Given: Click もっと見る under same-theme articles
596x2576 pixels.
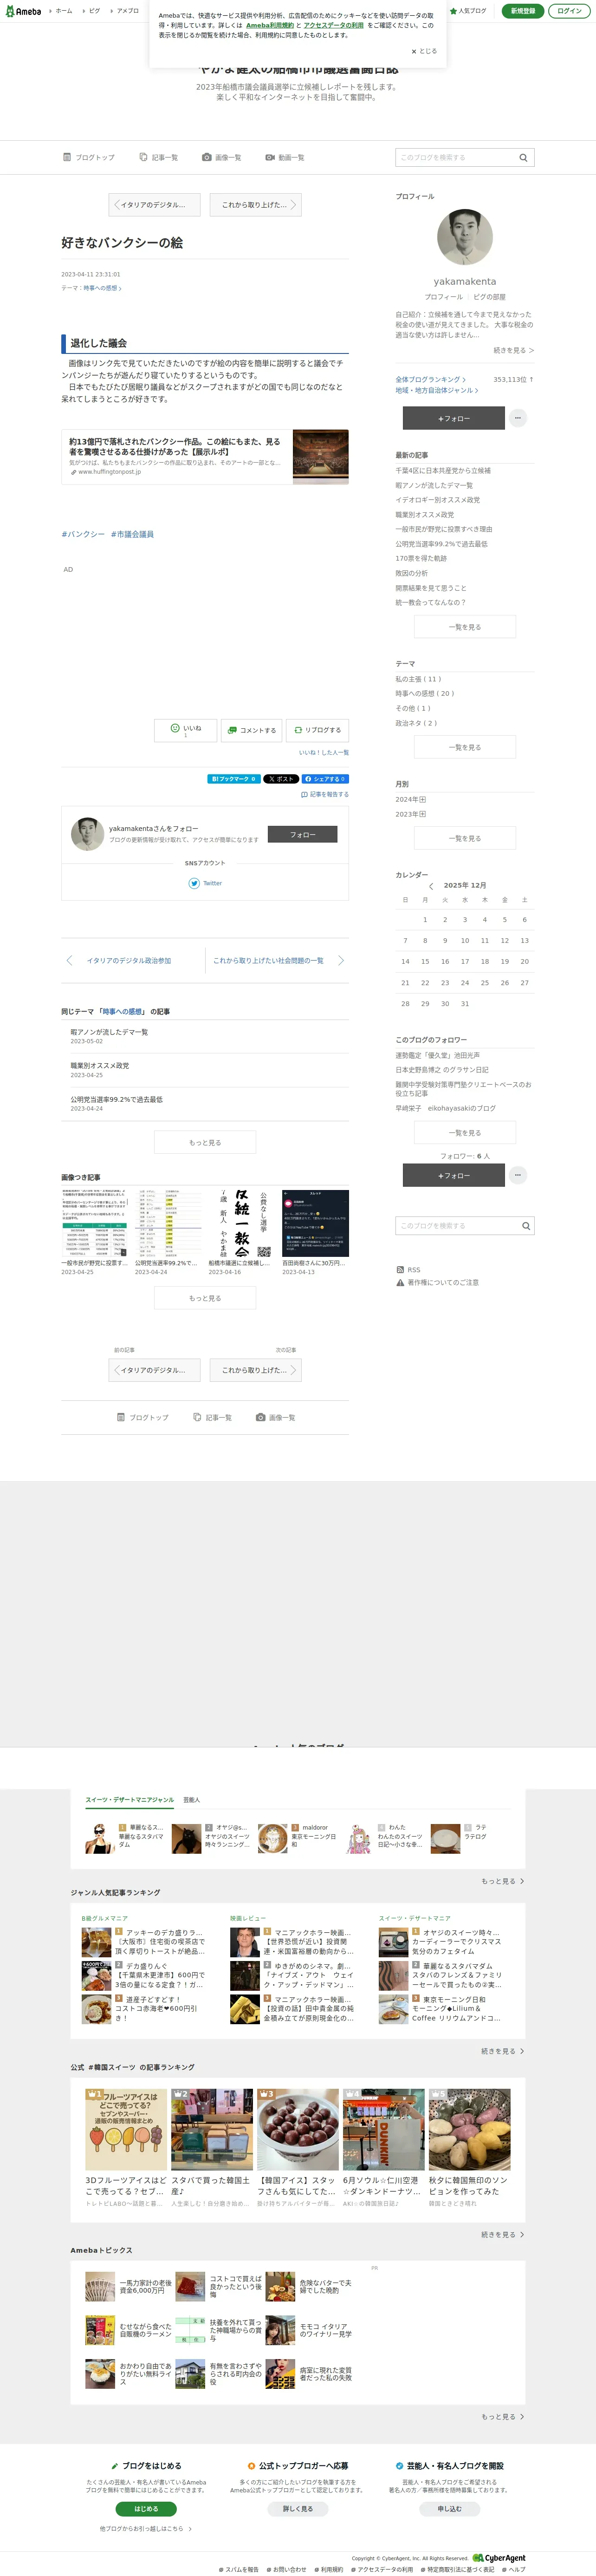Looking at the screenshot, I should [205, 1142].
